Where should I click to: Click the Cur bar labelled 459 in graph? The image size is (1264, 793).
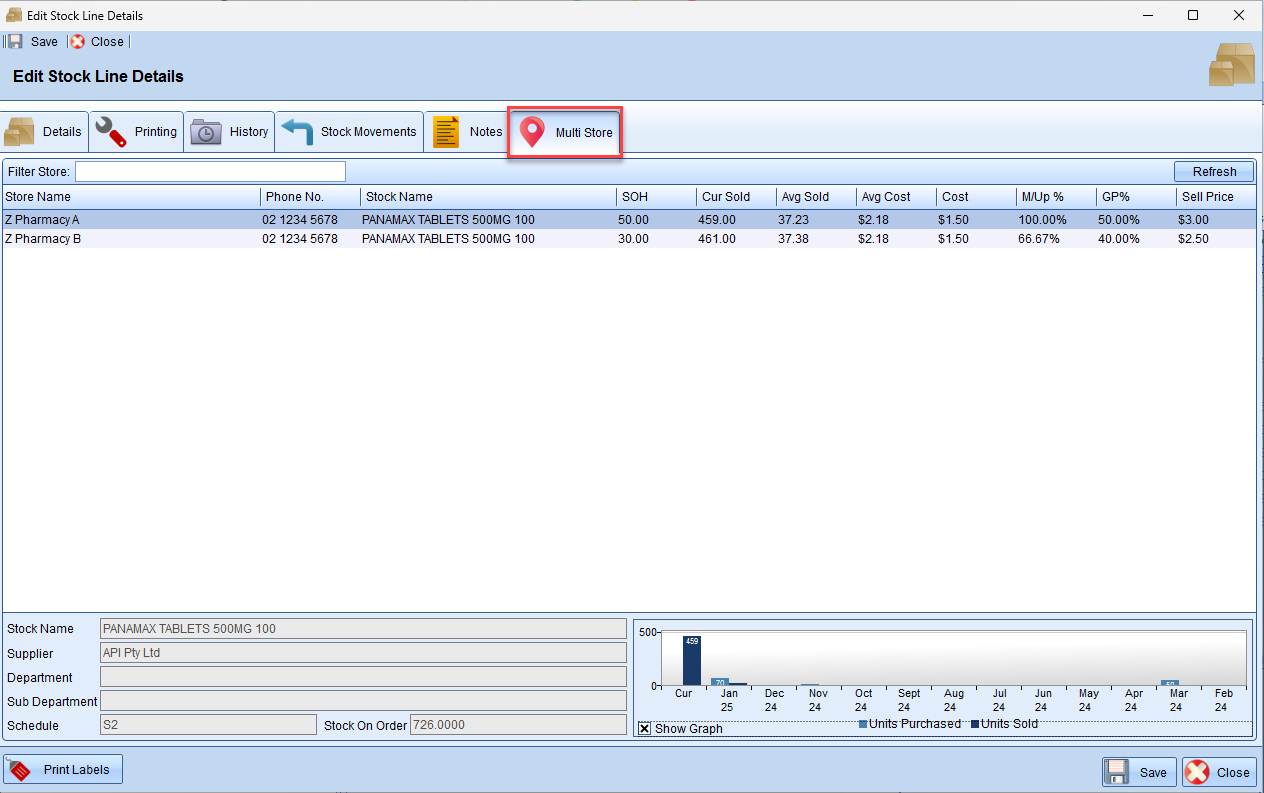(x=692, y=660)
